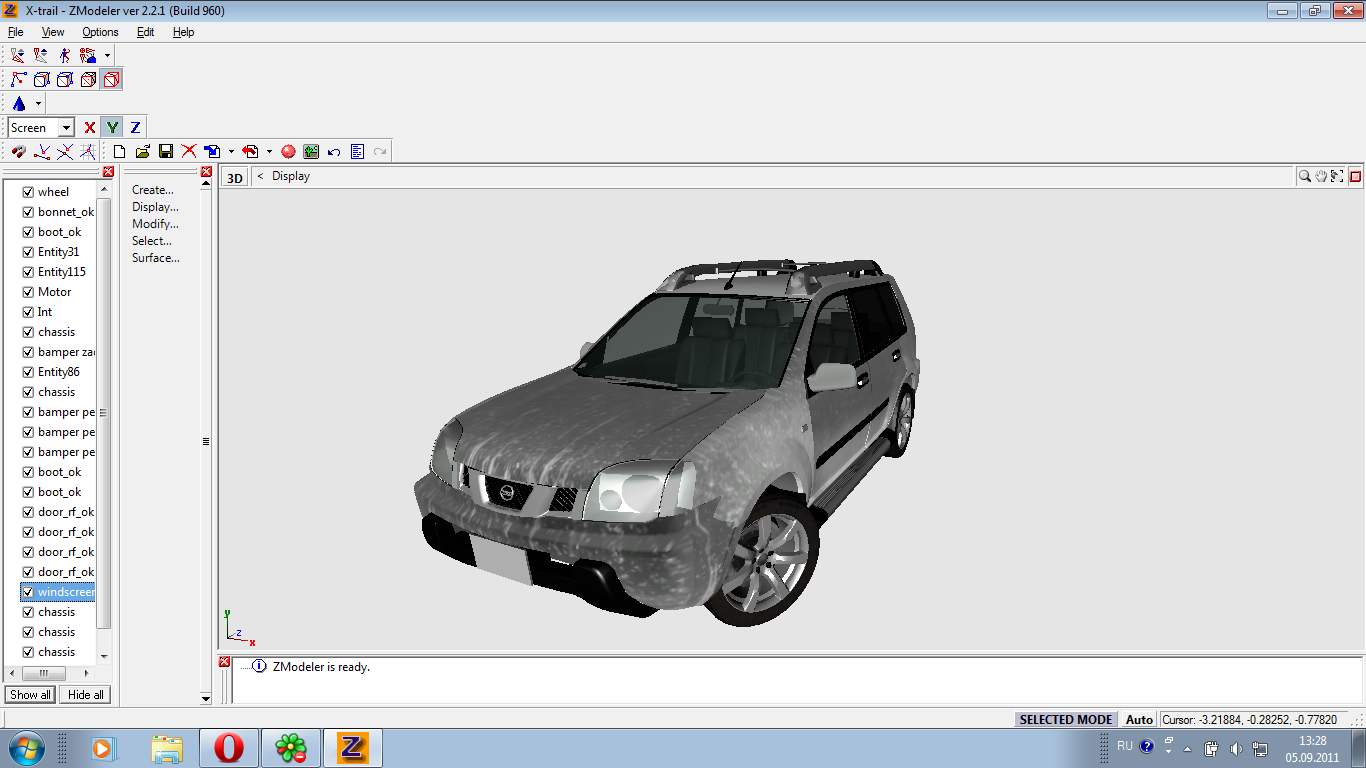Toggle the Entity31 visibility checkbox
This screenshot has height=768, width=1366.
click(x=28, y=252)
